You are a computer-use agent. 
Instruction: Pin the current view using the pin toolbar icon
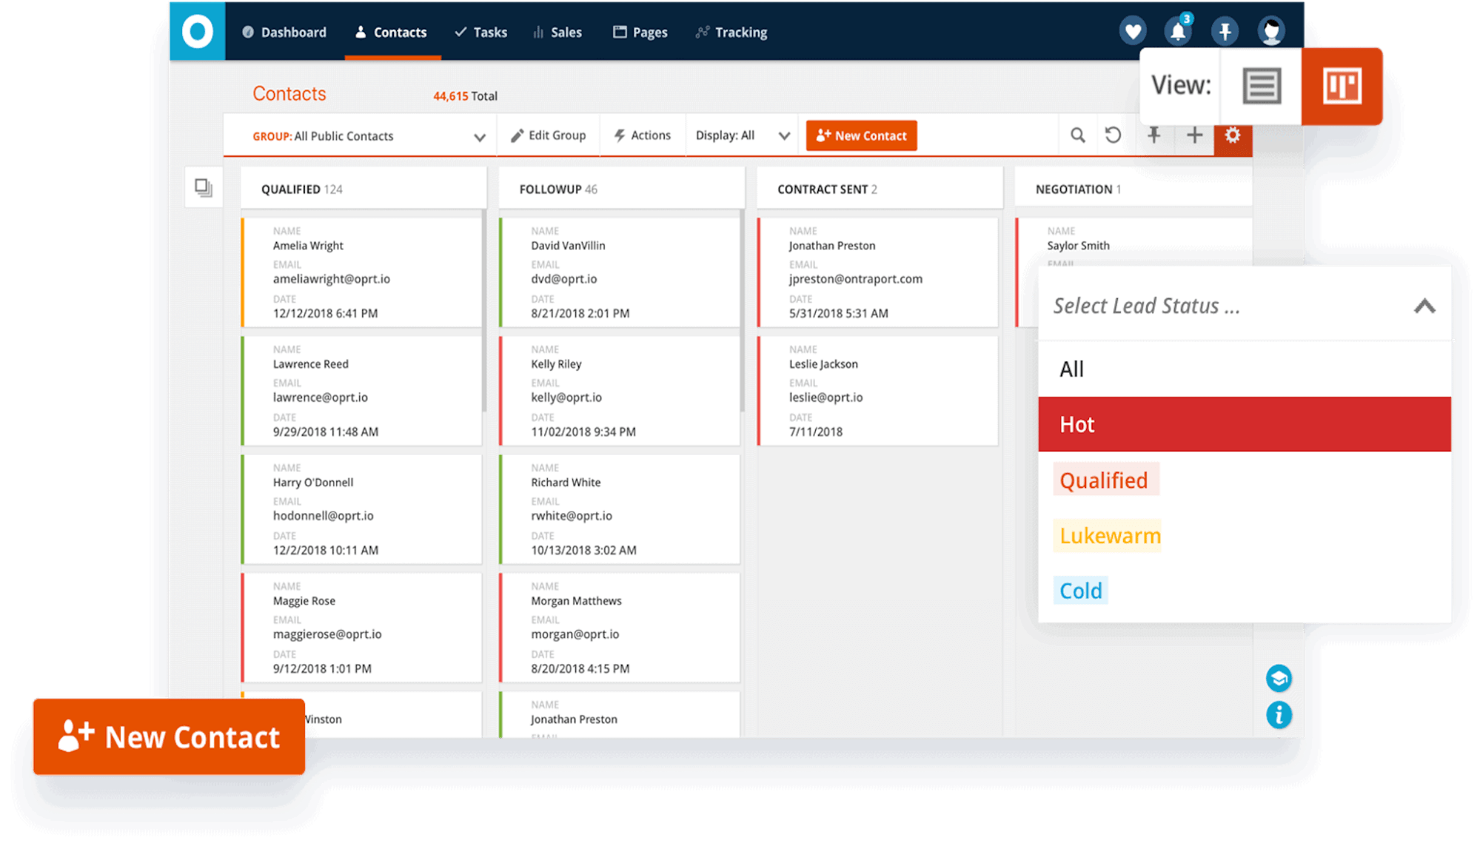click(1155, 135)
